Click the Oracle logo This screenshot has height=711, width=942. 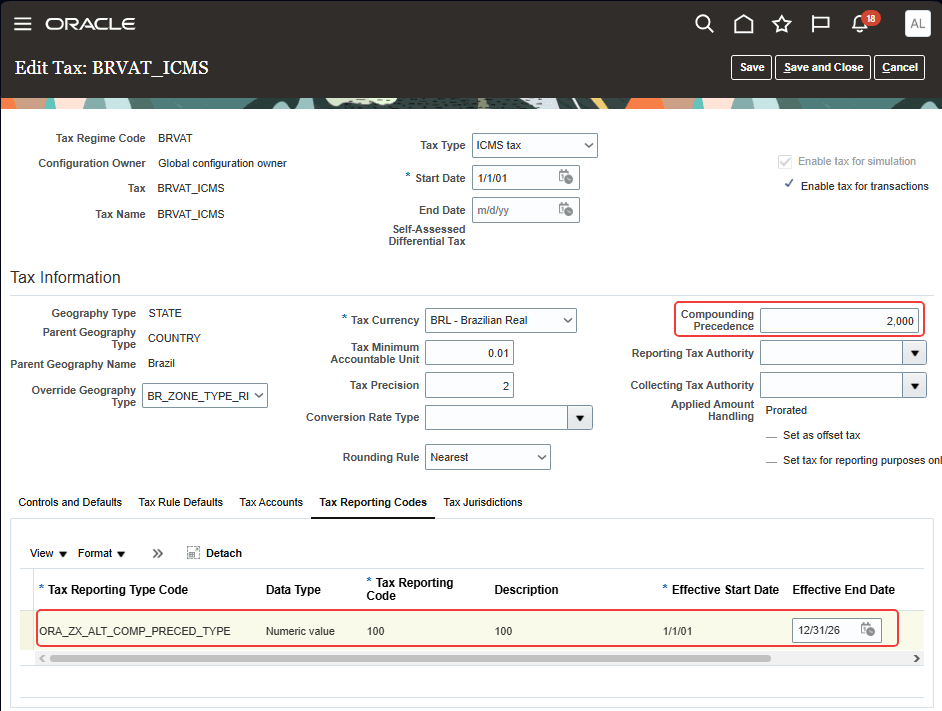pyautogui.click(x=90, y=24)
